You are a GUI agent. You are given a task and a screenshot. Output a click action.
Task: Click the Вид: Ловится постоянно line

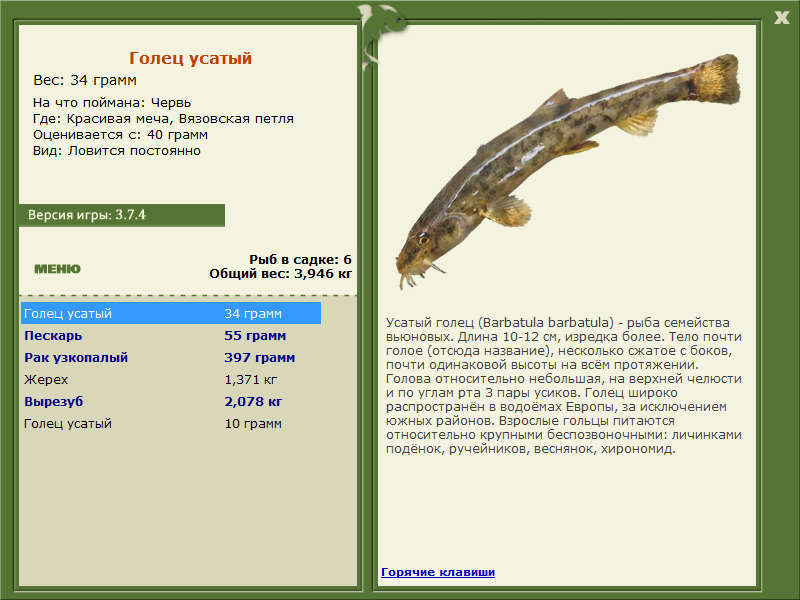coord(117,151)
